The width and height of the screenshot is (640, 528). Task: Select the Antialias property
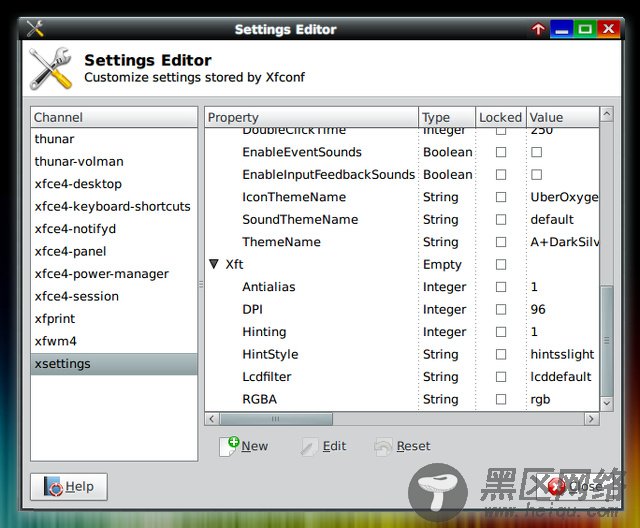click(x=269, y=287)
